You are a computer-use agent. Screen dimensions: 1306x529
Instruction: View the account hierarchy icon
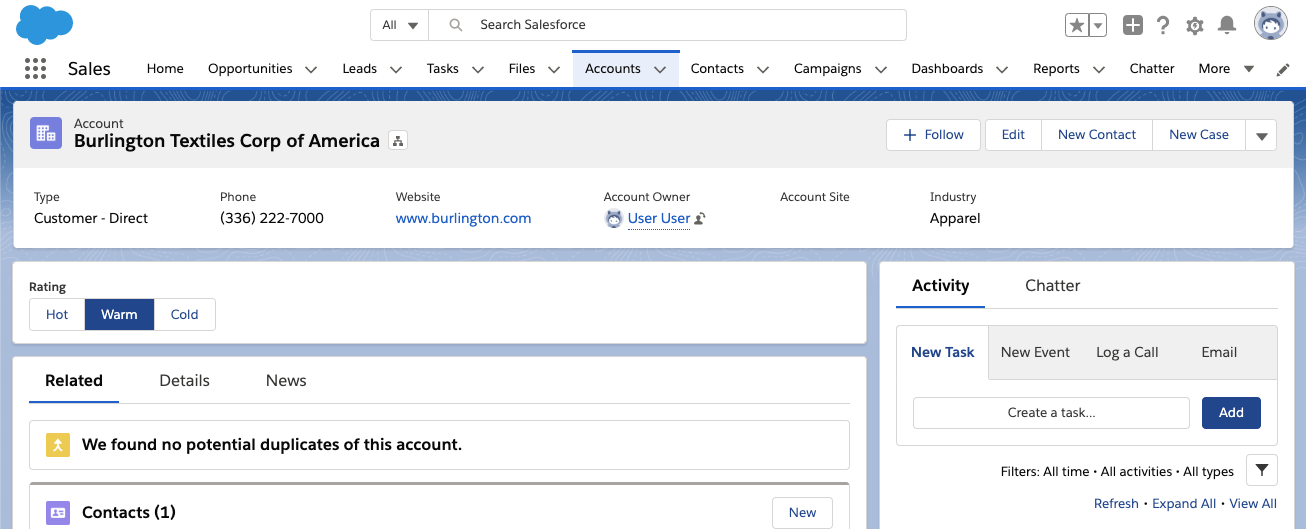tap(397, 141)
